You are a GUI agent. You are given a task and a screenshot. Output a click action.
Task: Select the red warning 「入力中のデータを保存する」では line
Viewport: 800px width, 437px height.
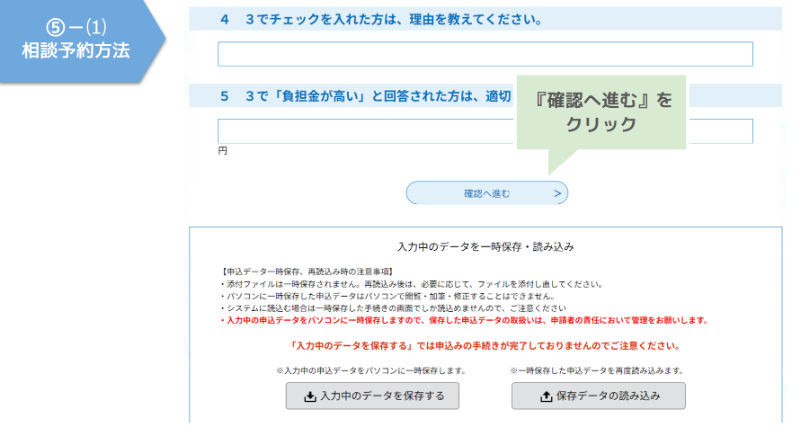486,346
